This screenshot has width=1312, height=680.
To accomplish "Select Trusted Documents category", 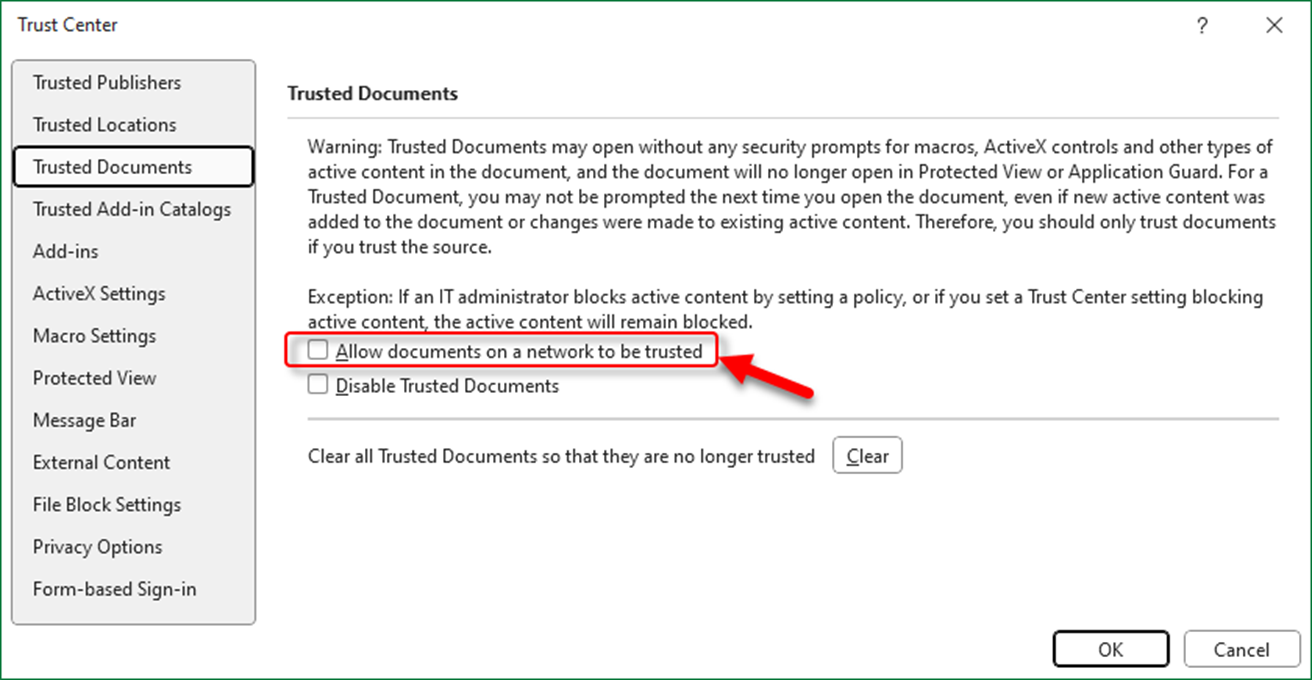I will [113, 166].
